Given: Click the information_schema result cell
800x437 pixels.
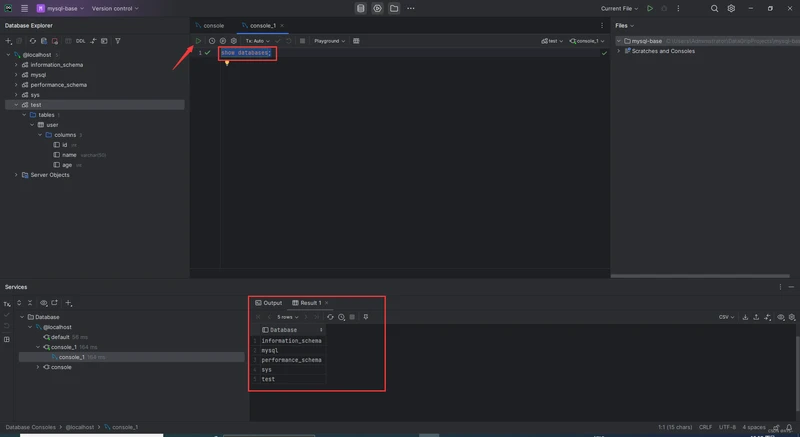Looking at the screenshot, I should 291,341.
